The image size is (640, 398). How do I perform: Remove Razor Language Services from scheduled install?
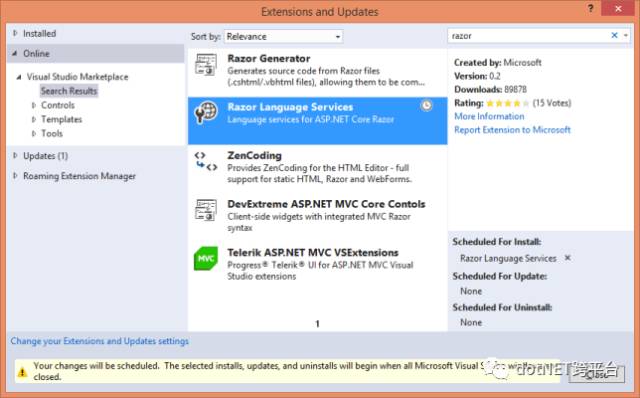click(568, 258)
